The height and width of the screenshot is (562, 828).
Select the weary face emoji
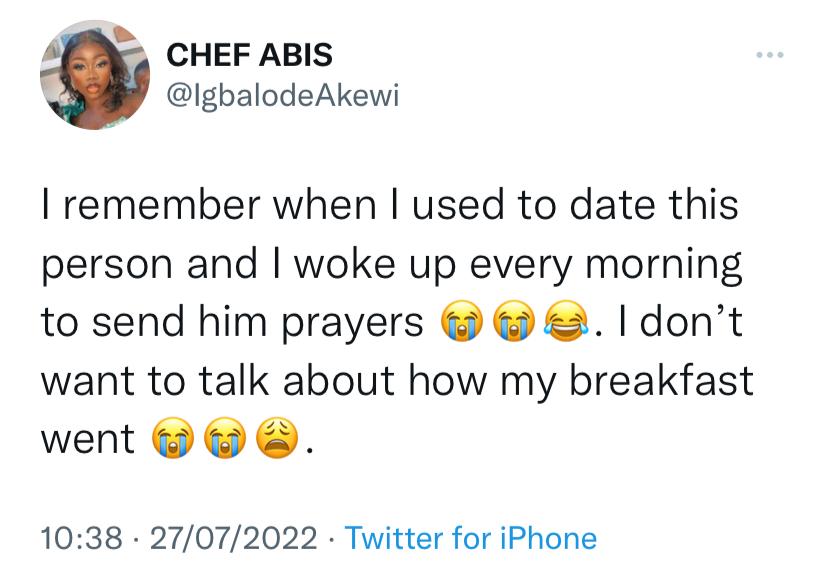pyautogui.click(x=277, y=438)
